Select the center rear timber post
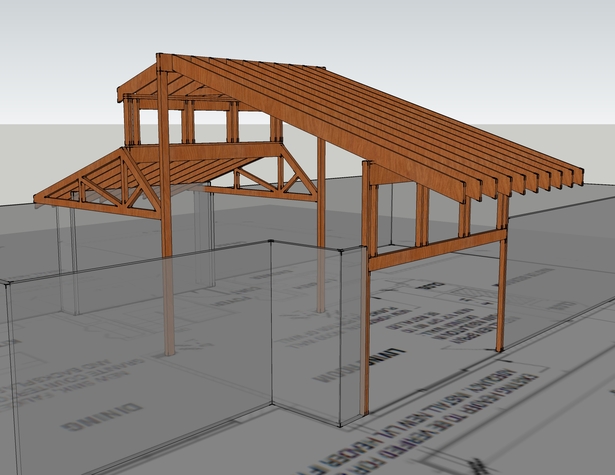Image resolution: width=615 pixels, height=475 pixels. [x=321, y=224]
